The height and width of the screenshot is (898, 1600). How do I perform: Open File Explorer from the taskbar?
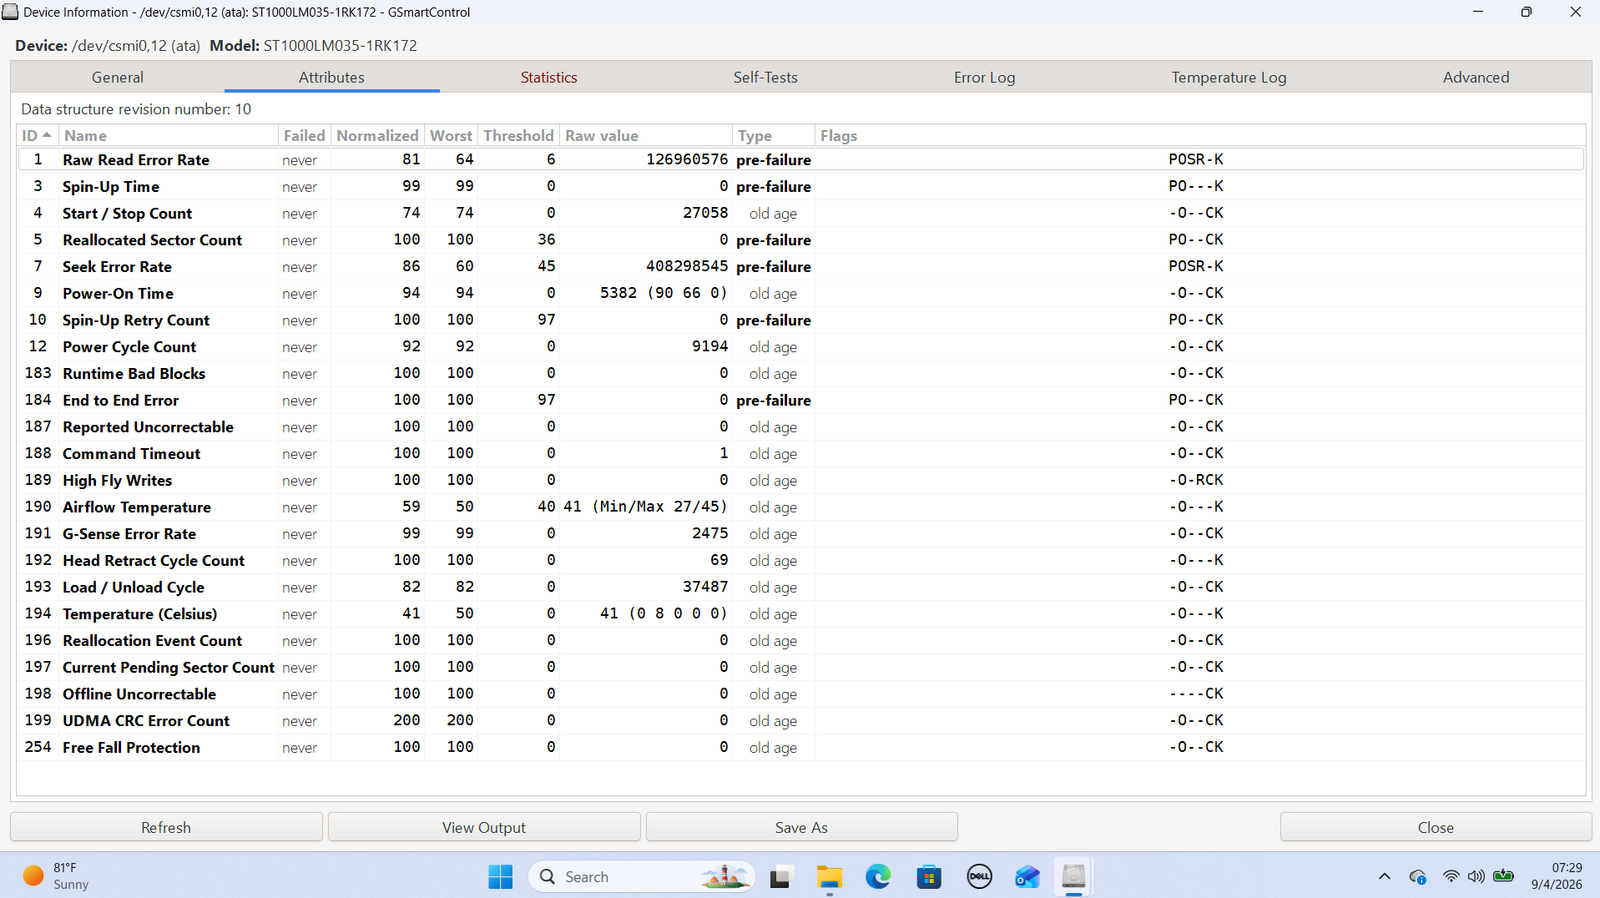pos(829,877)
